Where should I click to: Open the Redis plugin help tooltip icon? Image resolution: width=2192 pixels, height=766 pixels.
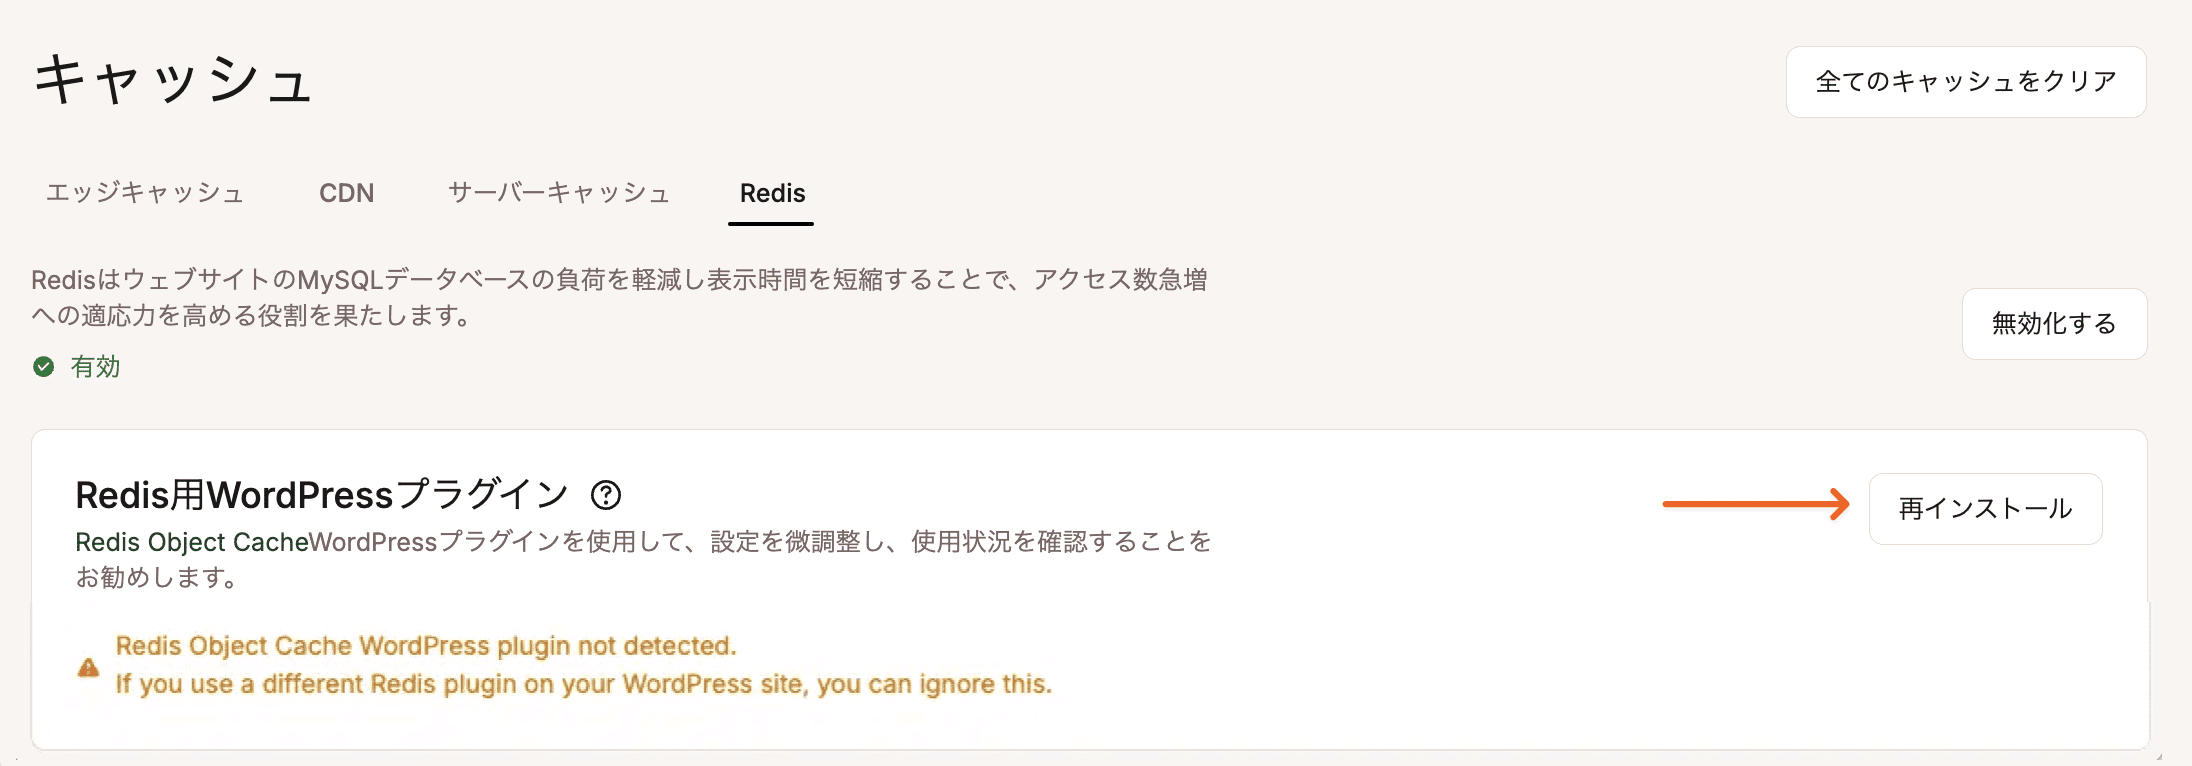point(608,495)
